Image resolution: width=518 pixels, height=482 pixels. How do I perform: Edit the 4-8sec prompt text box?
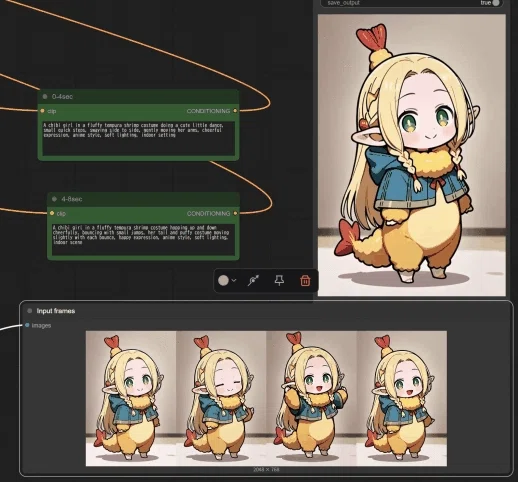click(x=144, y=240)
